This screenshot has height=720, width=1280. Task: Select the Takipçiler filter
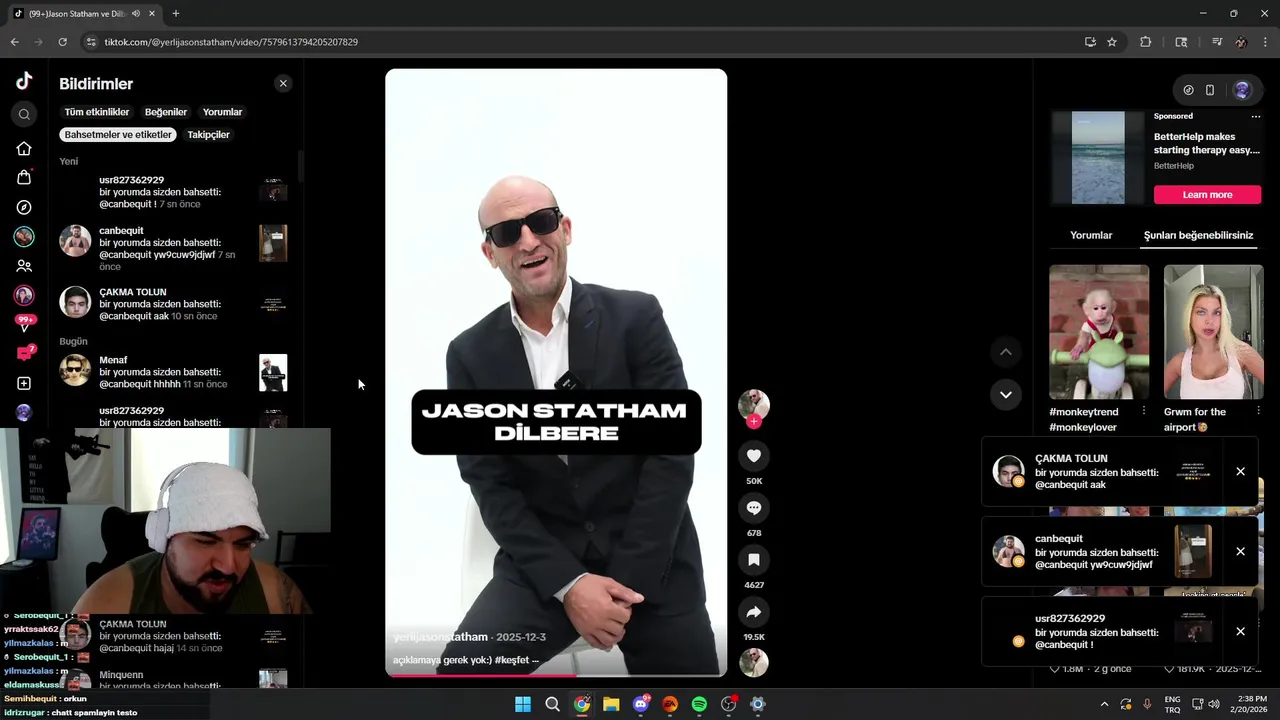[x=208, y=134]
